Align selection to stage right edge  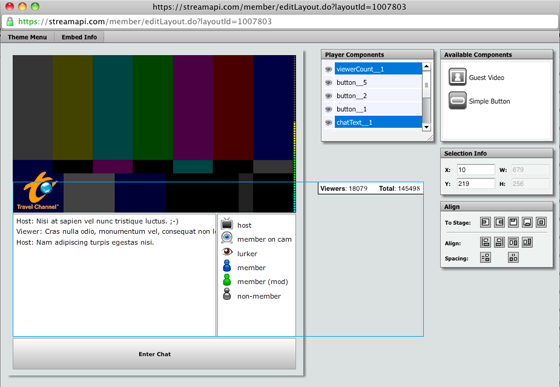(x=499, y=222)
